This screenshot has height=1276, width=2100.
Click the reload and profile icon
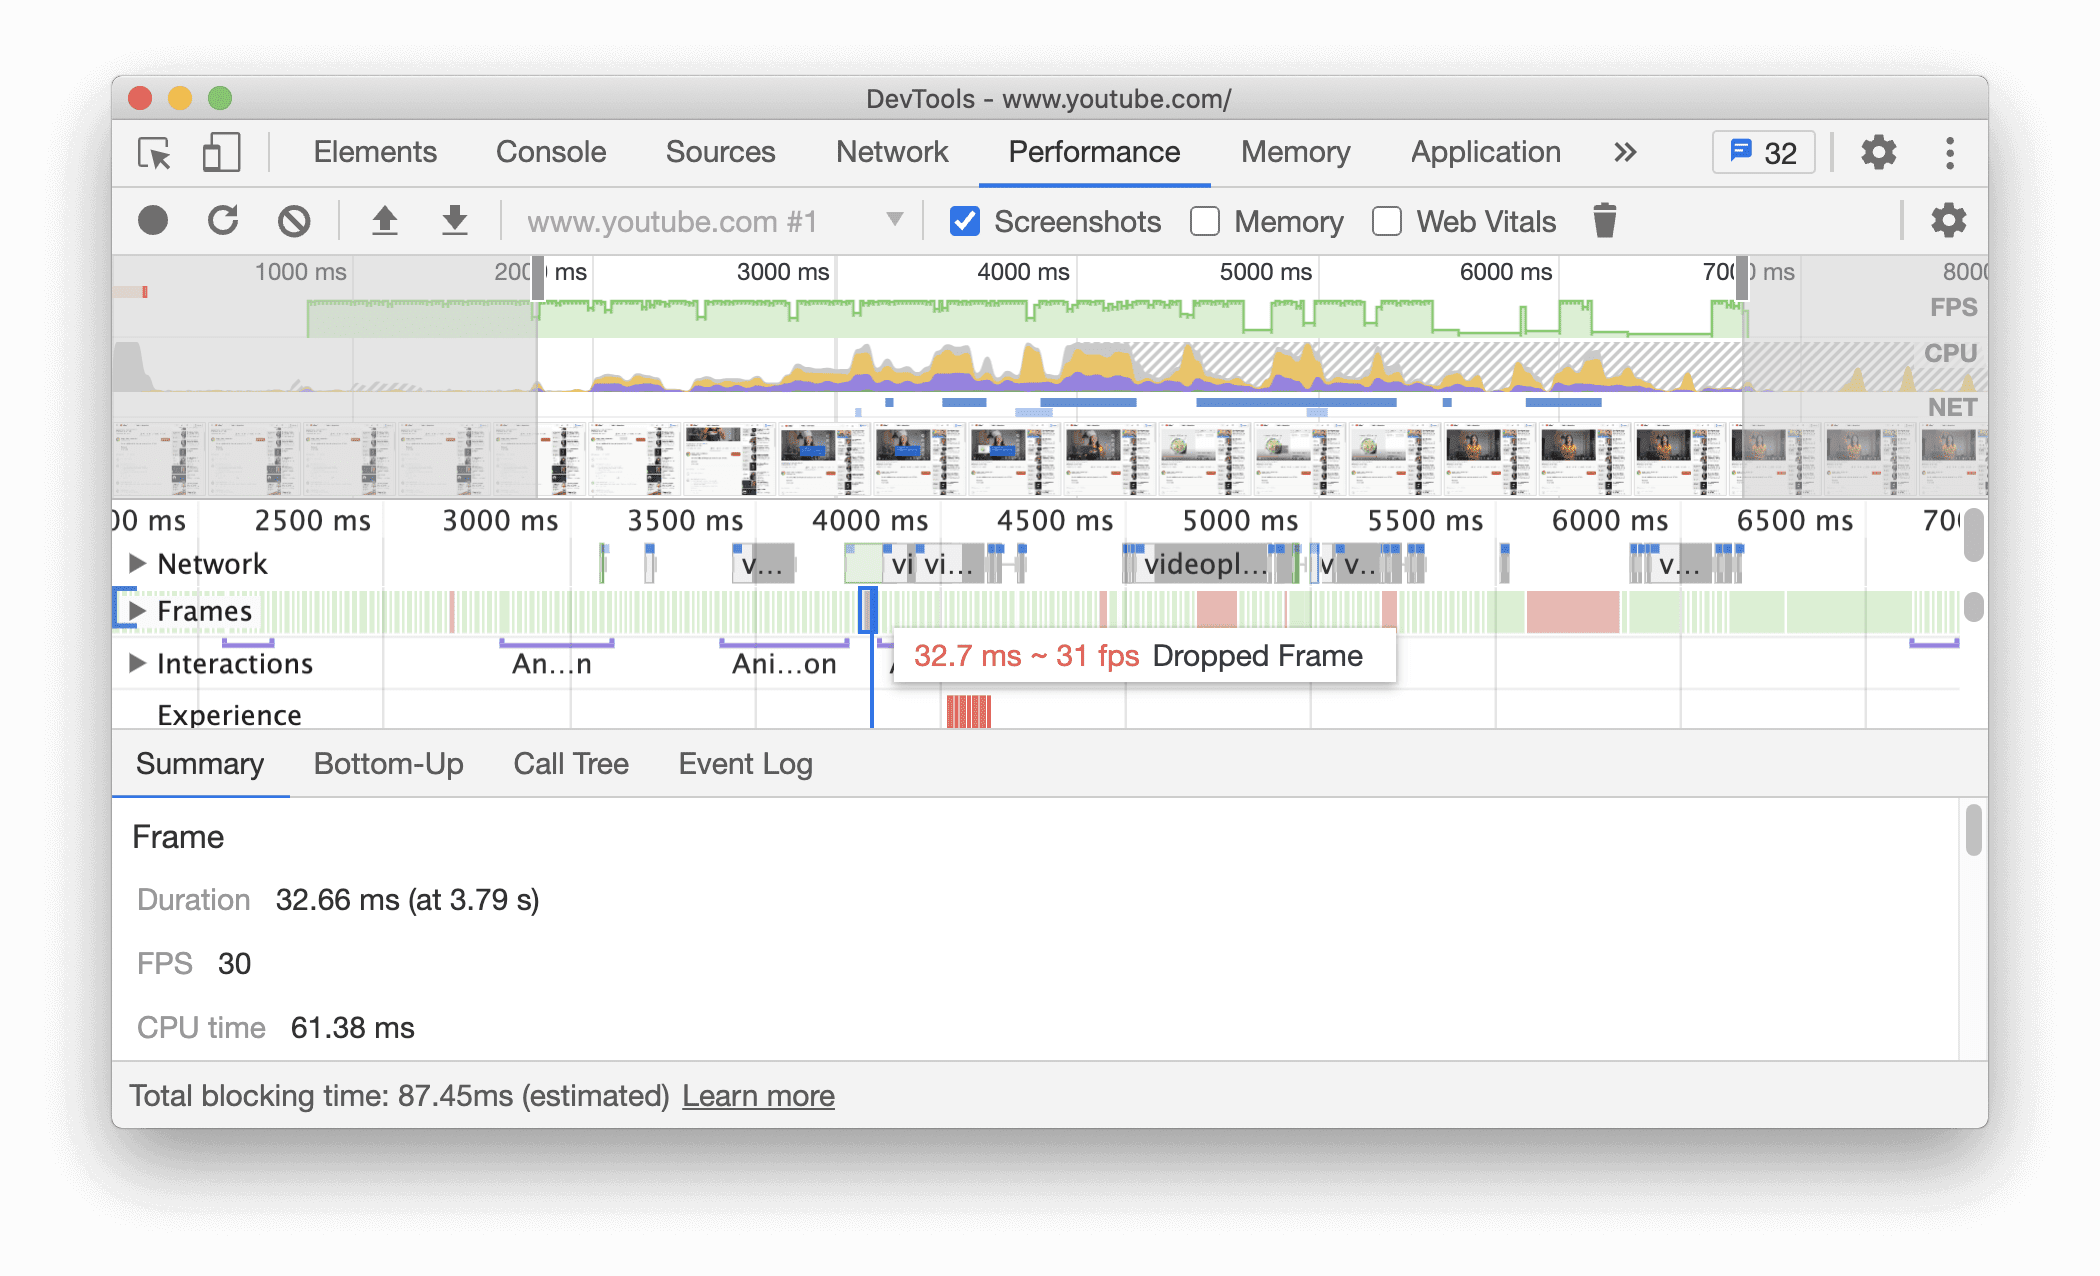coord(224,222)
